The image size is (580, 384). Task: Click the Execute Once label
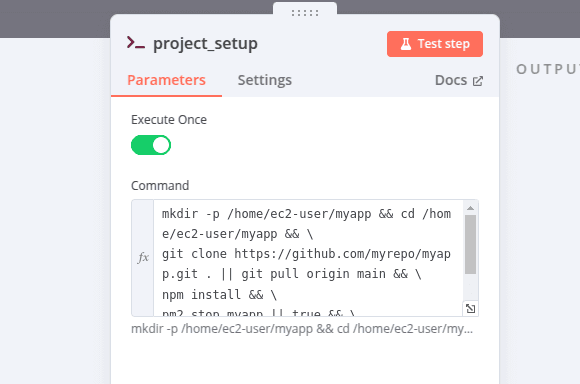pyautogui.click(x=169, y=120)
